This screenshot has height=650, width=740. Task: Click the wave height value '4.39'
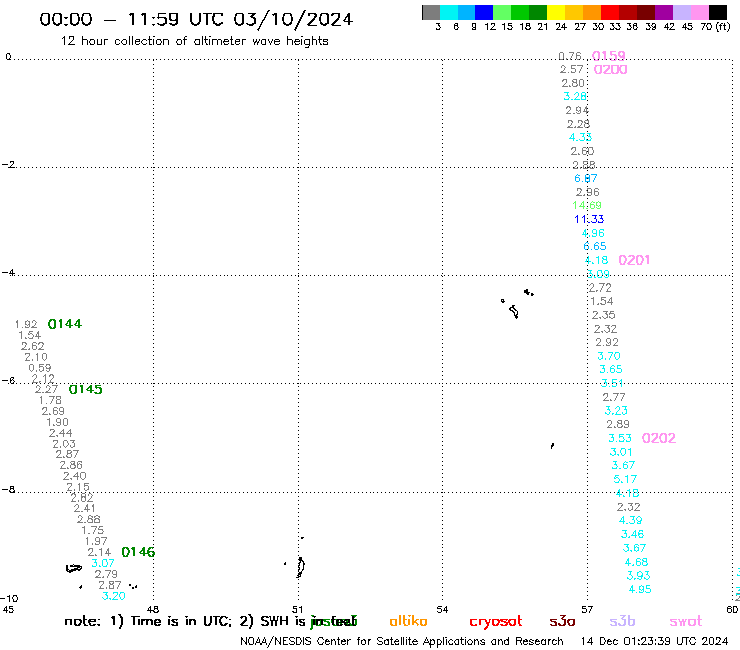click(x=631, y=520)
